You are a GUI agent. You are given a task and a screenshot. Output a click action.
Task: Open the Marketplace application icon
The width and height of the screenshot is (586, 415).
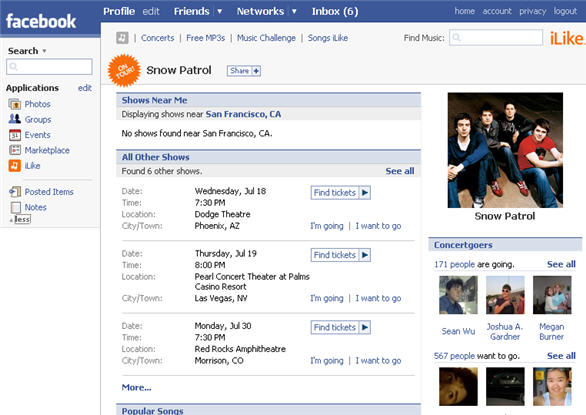point(15,150)
